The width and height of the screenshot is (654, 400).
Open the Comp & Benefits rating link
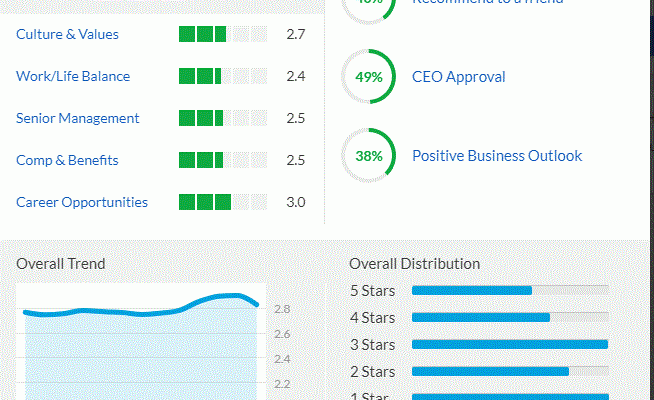pyautogui.click(x=67, y=160)
